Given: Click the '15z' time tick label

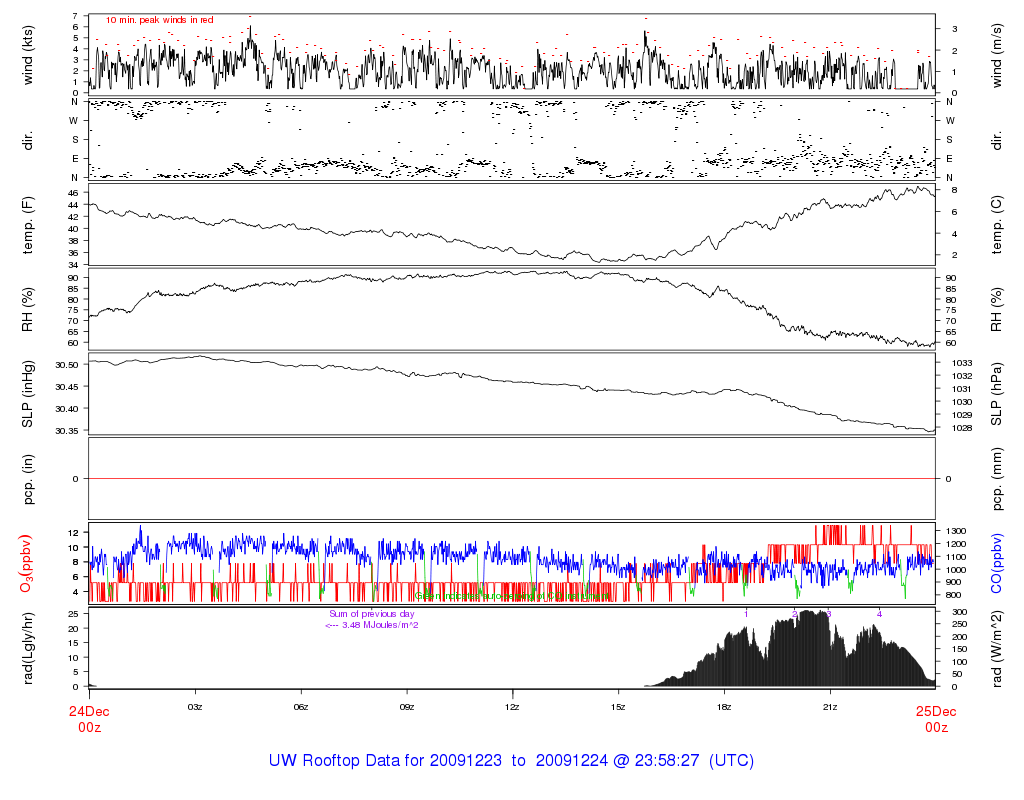Looking at the screenshot, I should 618,707.
